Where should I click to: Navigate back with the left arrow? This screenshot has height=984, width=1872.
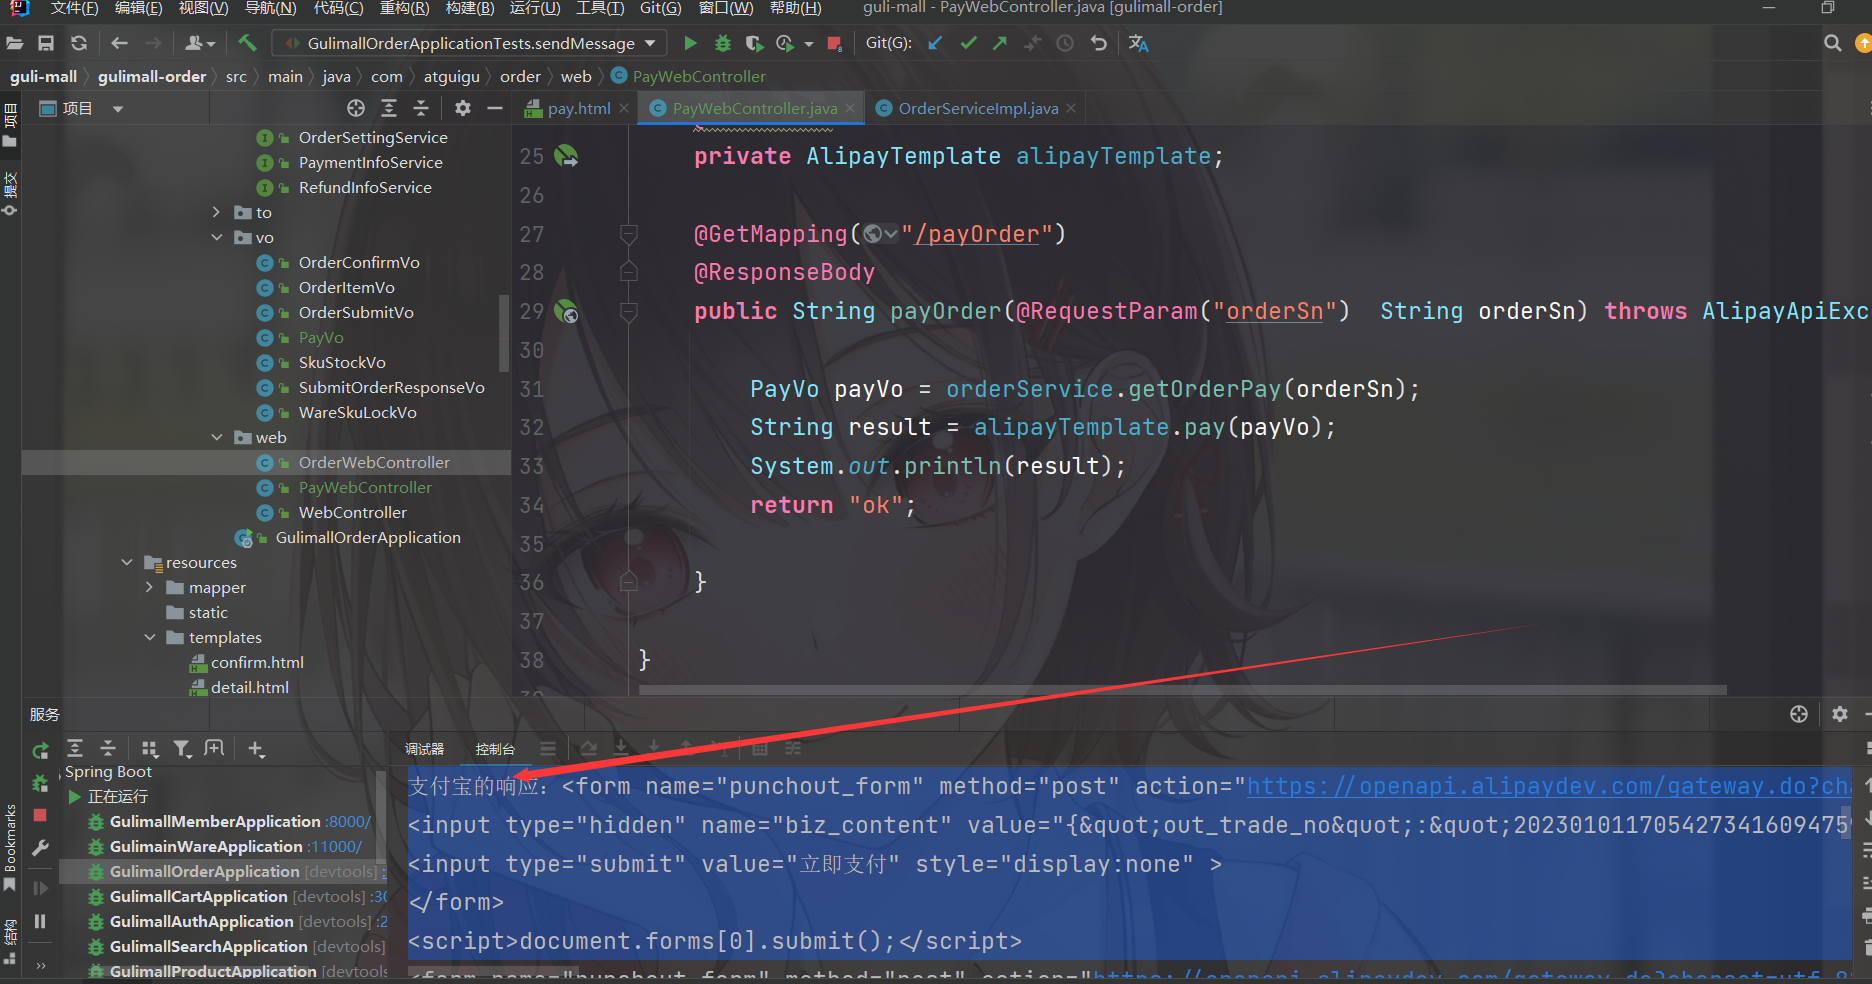120,43
